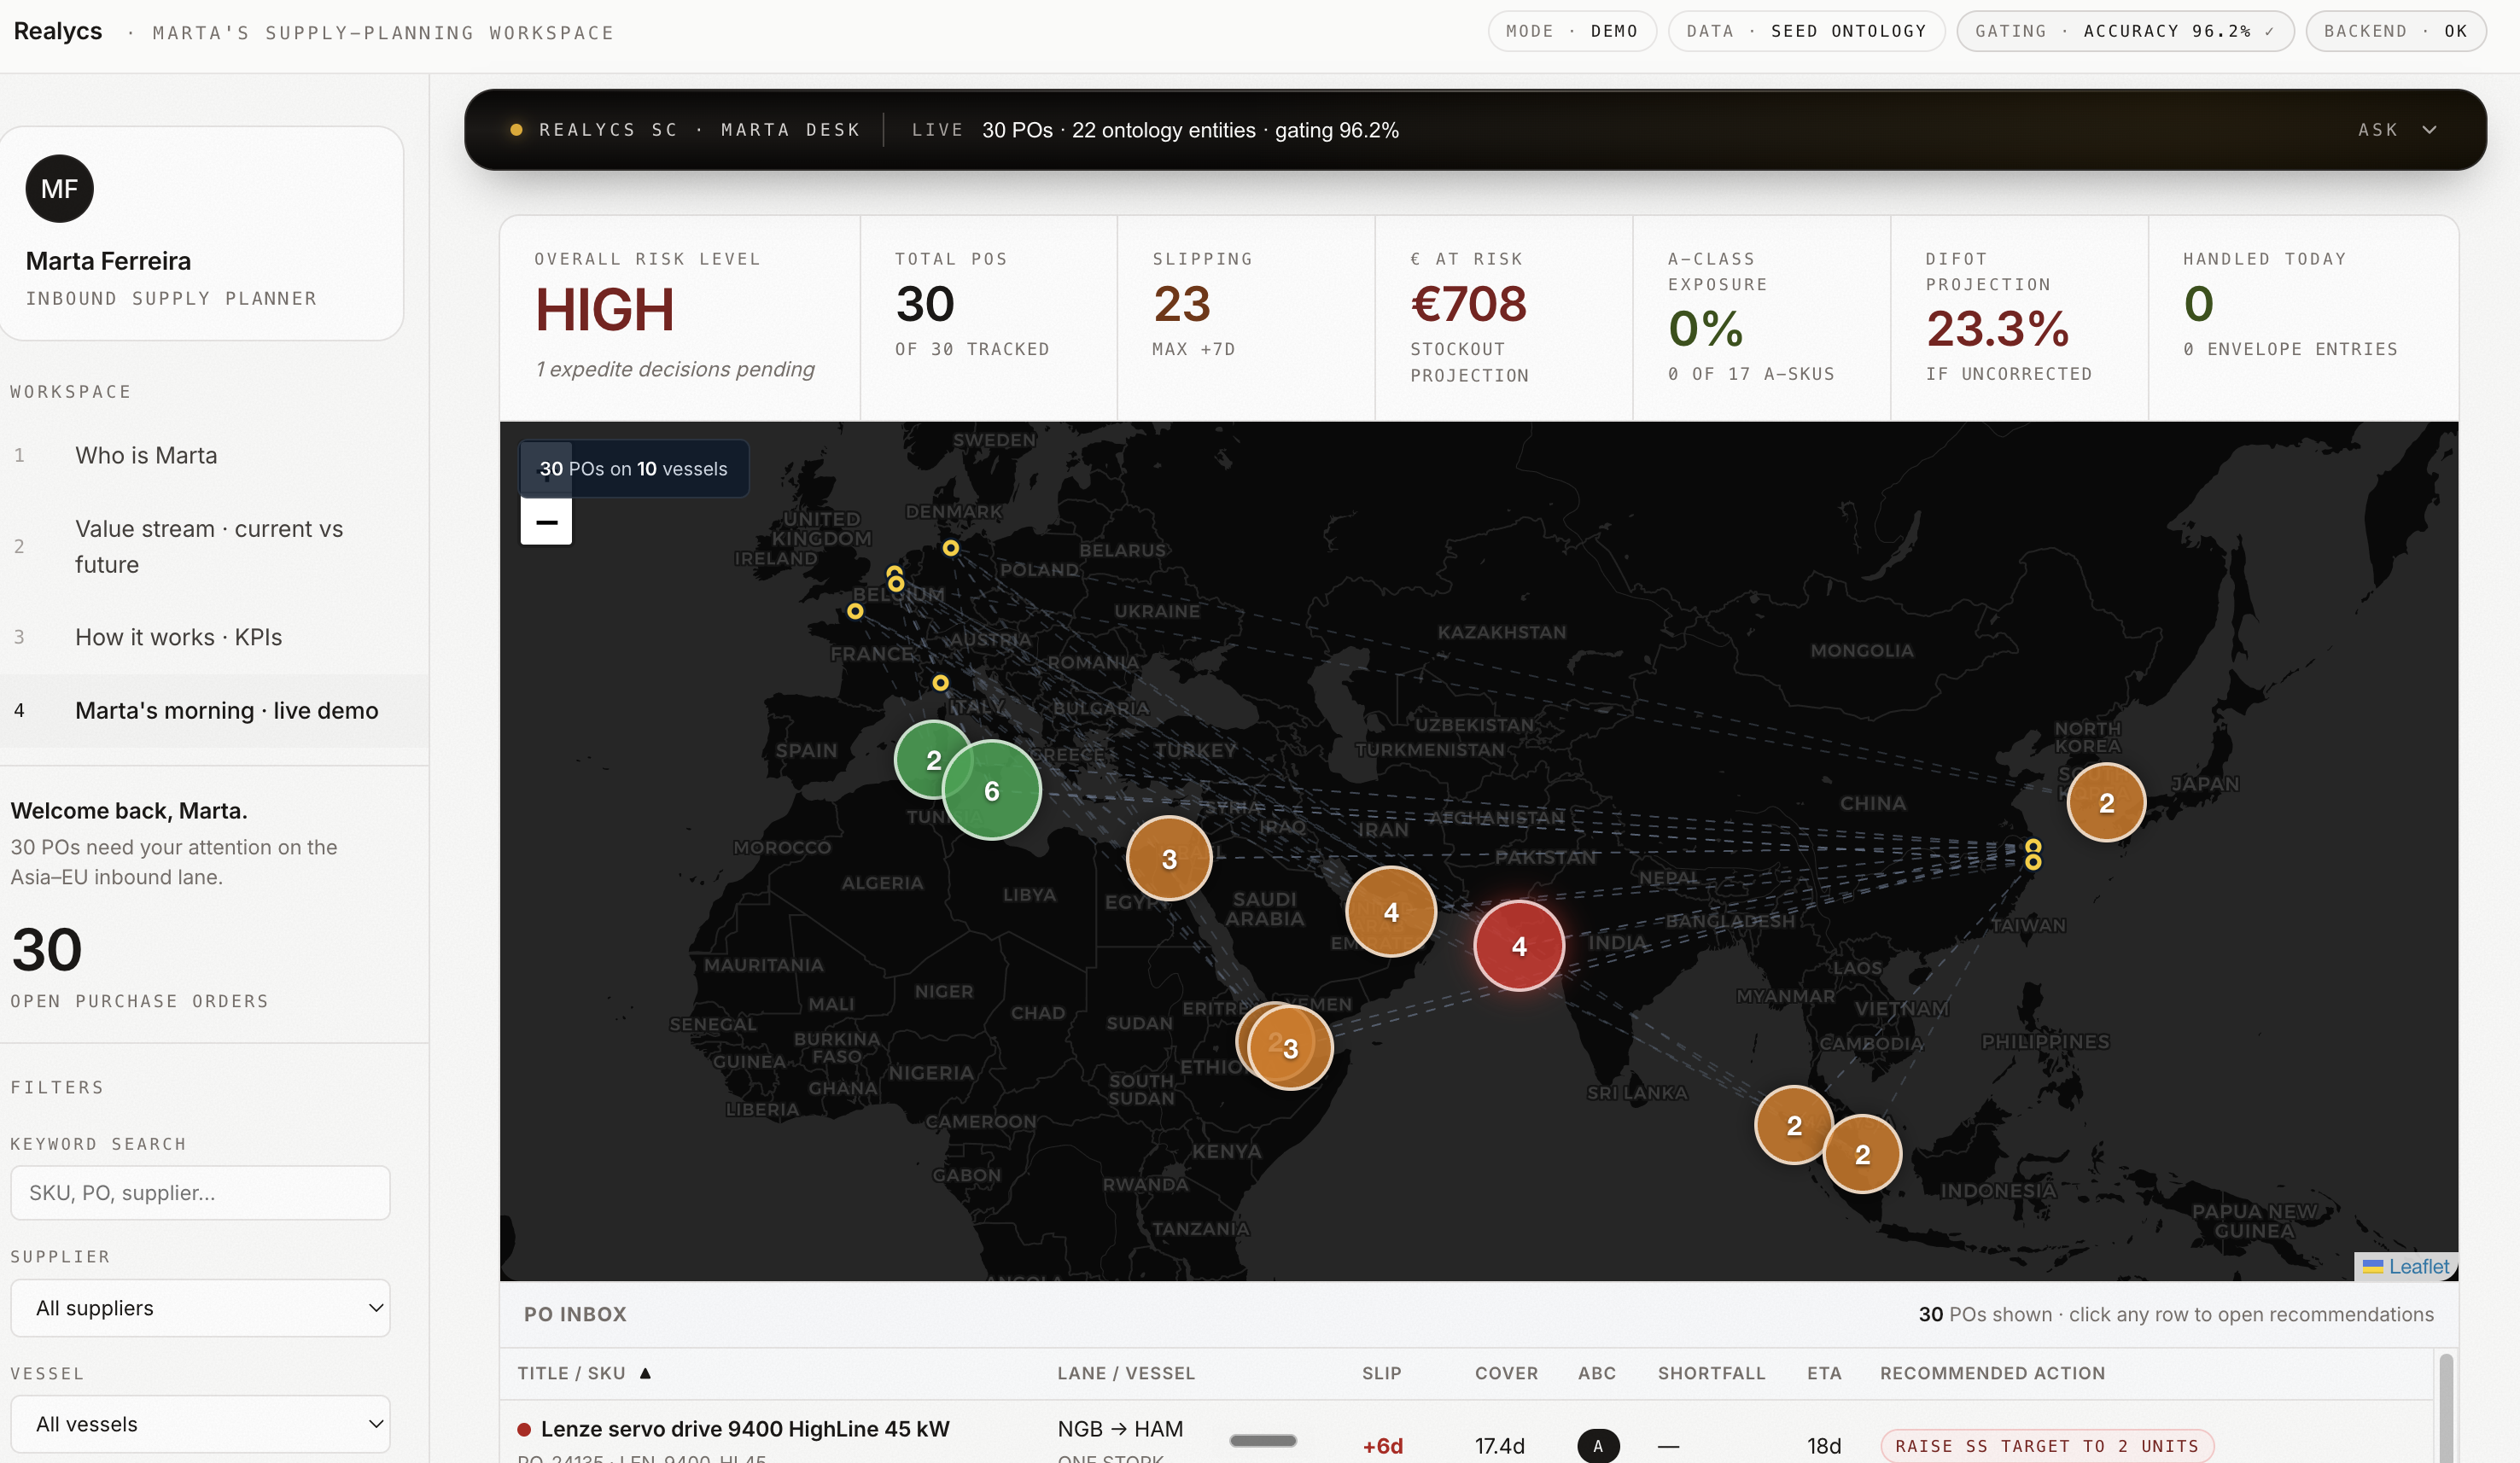This screenshot has height=1463, width=2520.
Task: Click yellow port ring above Italy
Action: coord(940,683)
